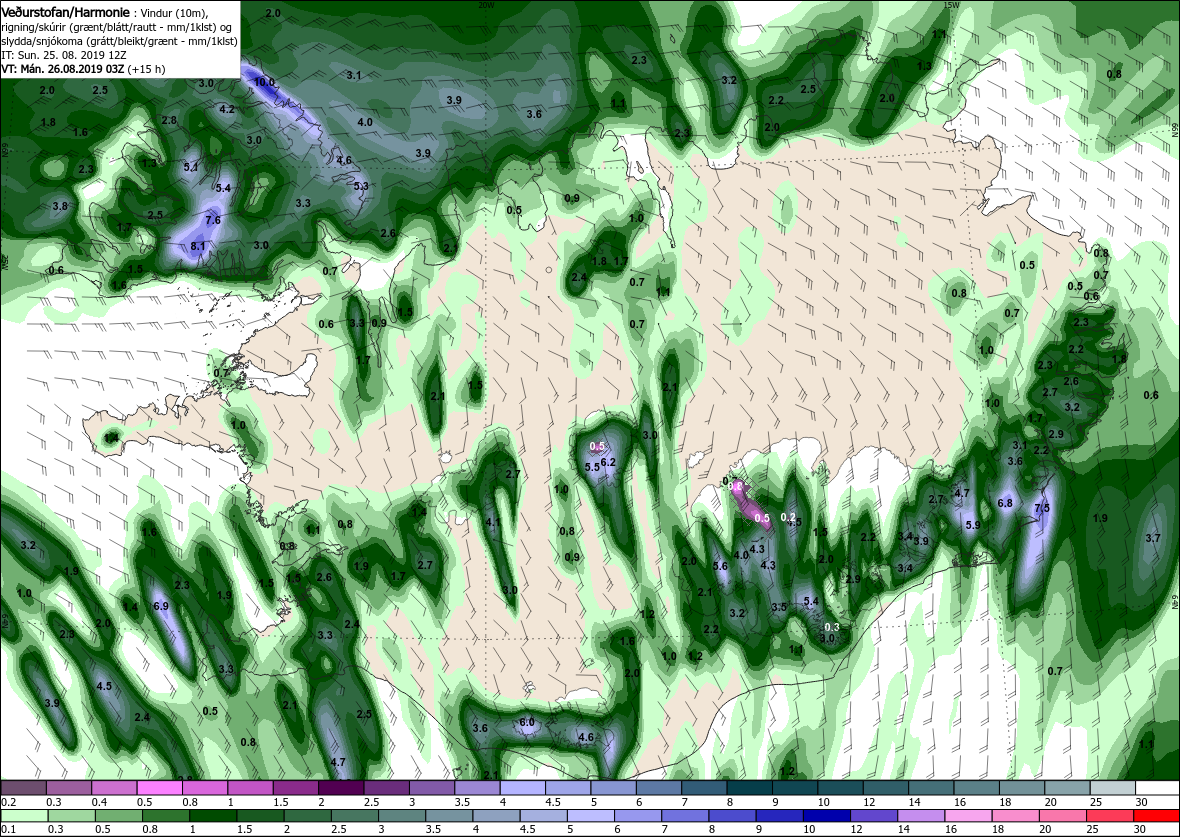The image size is (1180, 837).
Task: Pick the lavender 4 swatch in upper legend
Action: pos(522,787)
